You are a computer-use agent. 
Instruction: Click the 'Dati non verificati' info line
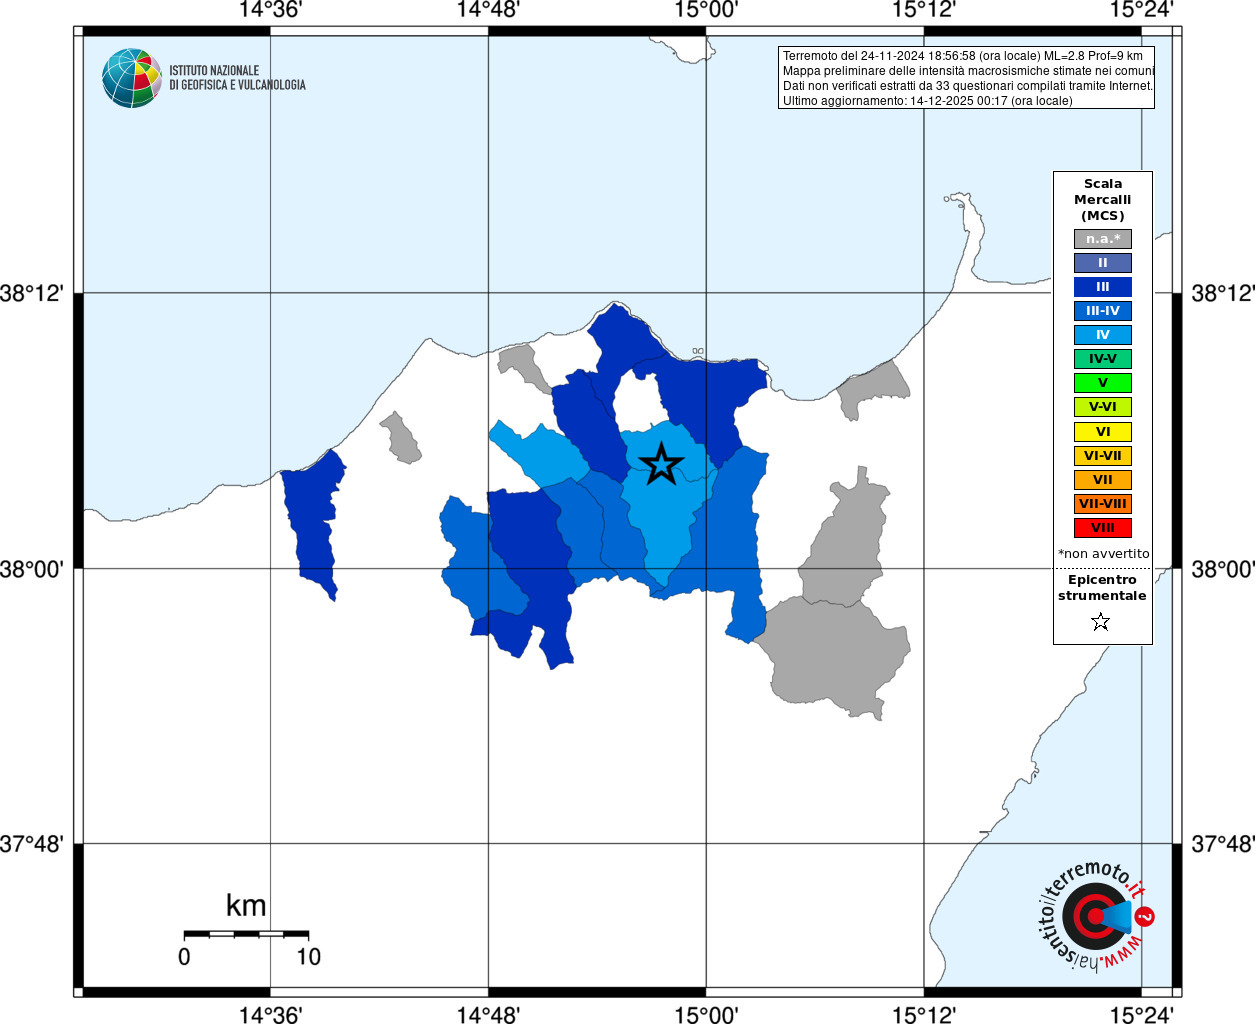tap(968, 86)
